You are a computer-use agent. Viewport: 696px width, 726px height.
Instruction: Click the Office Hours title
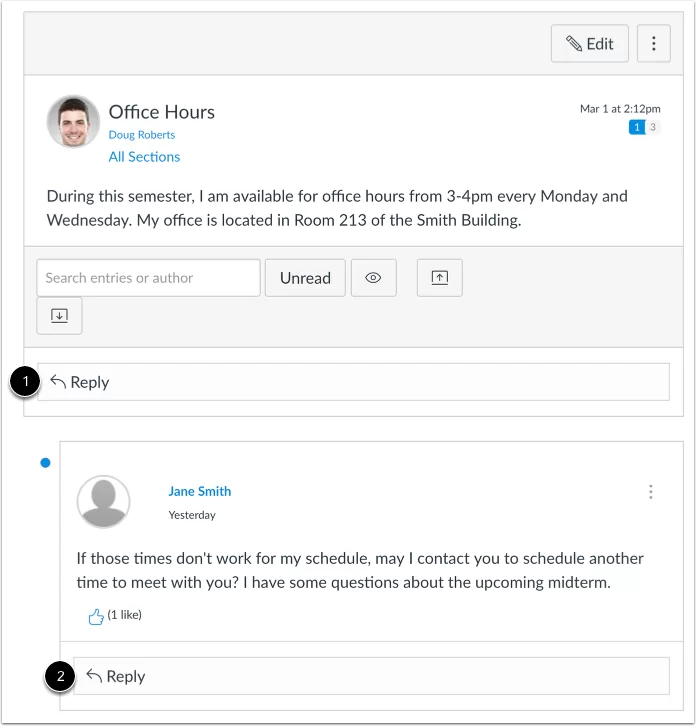click(162, 112)
